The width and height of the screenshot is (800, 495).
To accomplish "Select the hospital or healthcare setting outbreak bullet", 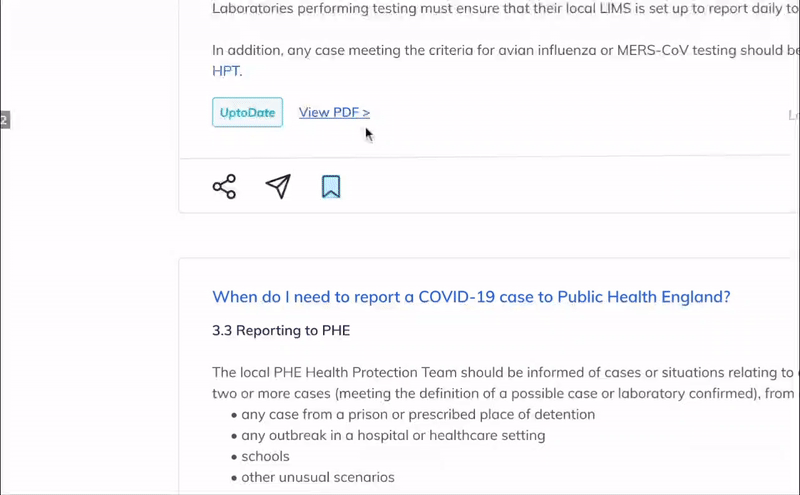I will tap(388, 435).
